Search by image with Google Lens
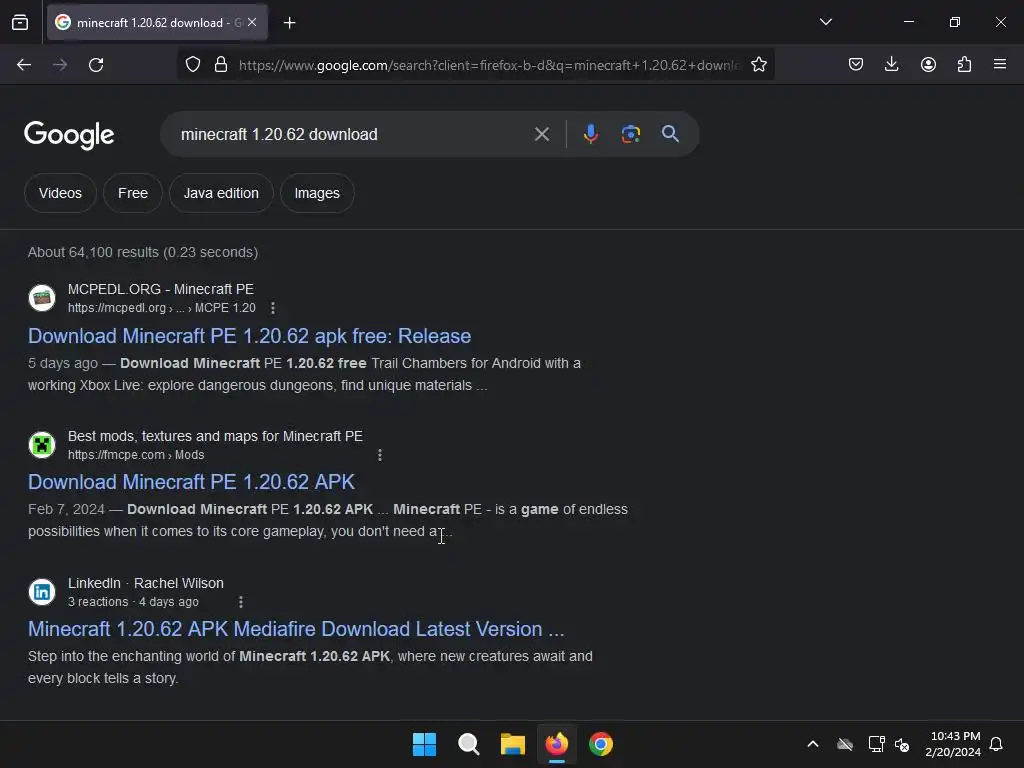Image resolution: width=1024 pixels, height=768 pixels. pos(630,135)
